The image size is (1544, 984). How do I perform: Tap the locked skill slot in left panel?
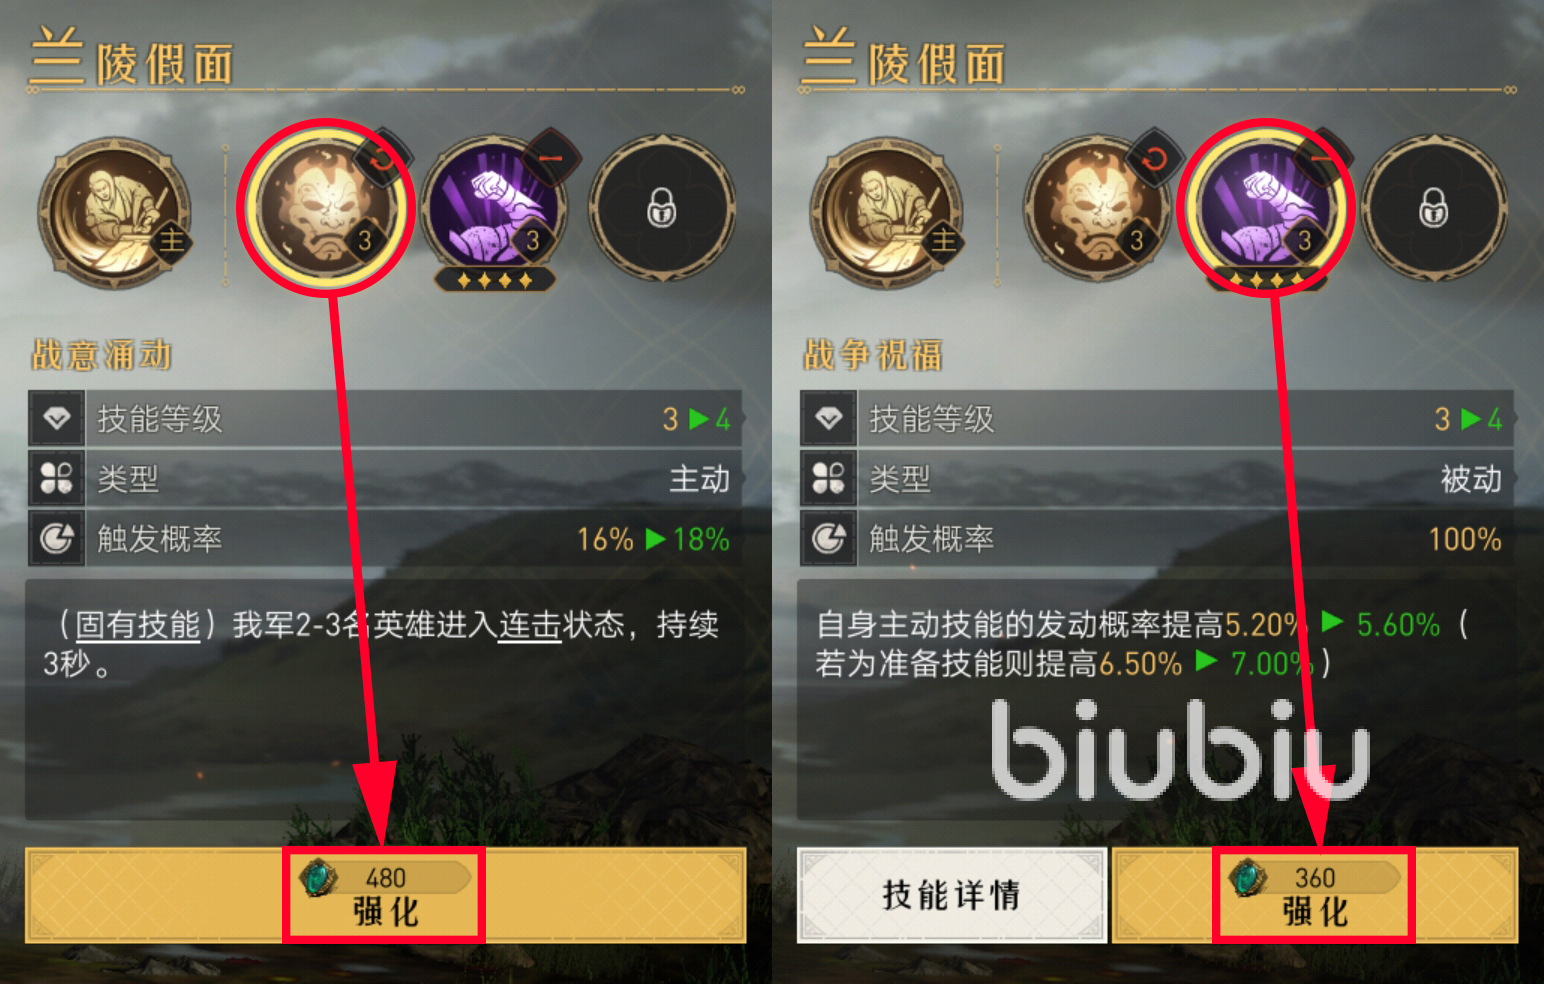tap(662, 209)
